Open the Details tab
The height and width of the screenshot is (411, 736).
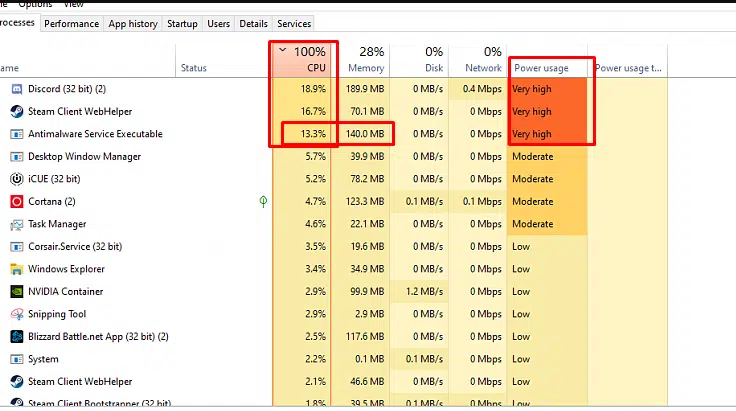click(x=253, y=24)
